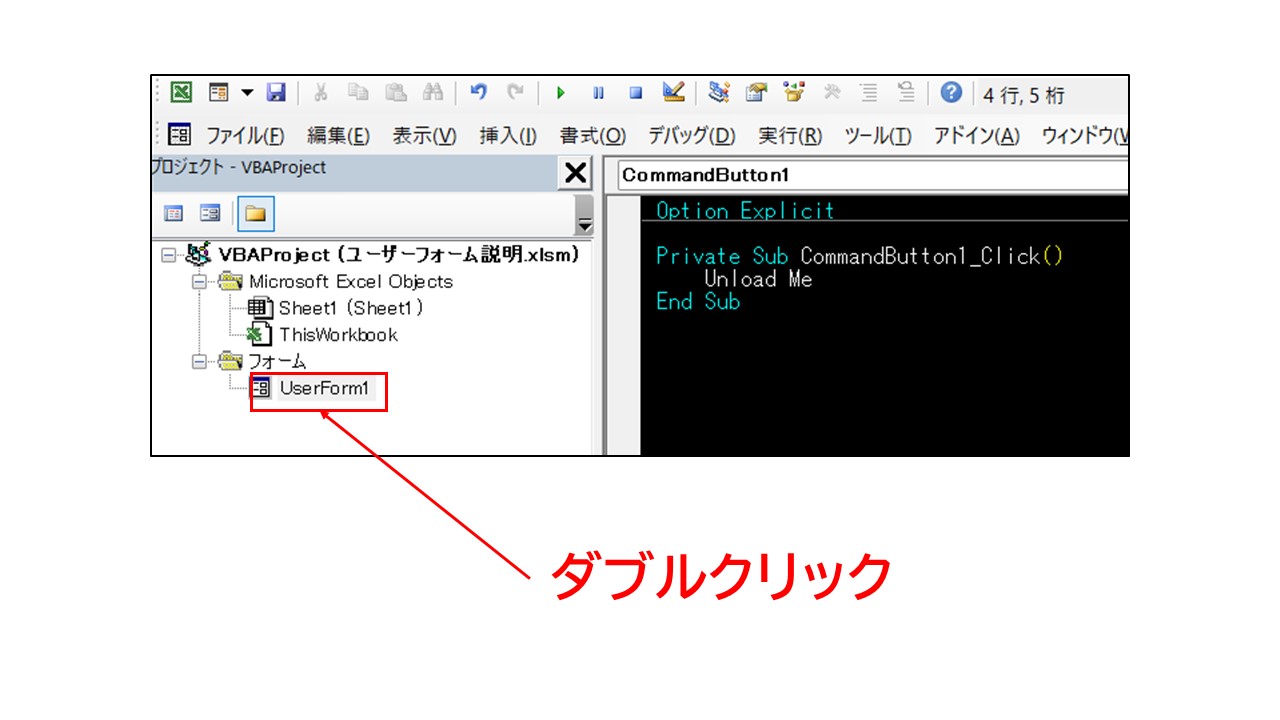The height and width of the screenshot is (720, 1280).
Task: Open the 表示(V) menu
Action: pyautogui.click(x=424, y=136)
